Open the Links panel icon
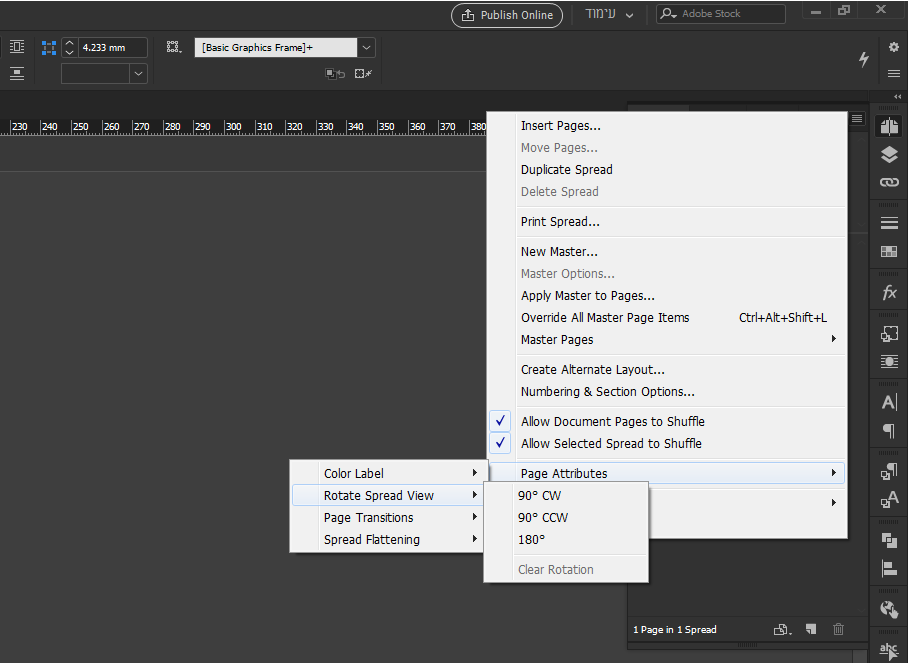Image resolution: width=909 pixels, height=663 pixels. 889,183
